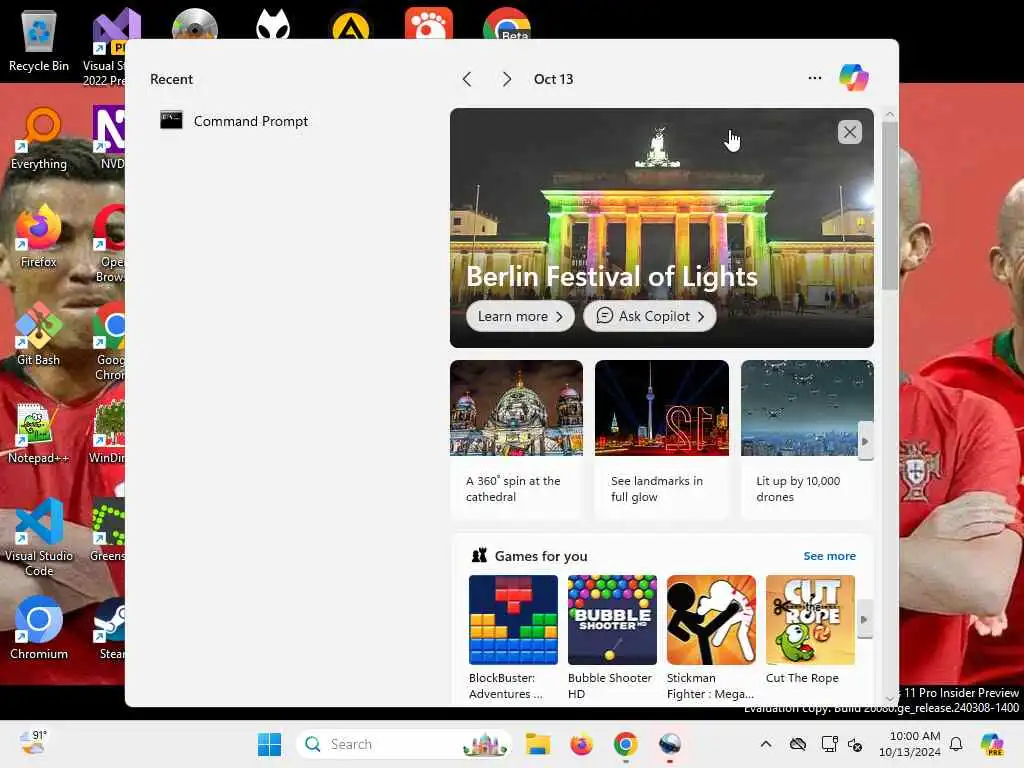Open BlockBuster: Adventures game
Viewport: 1024px width, 768px height.
(513, 637)
